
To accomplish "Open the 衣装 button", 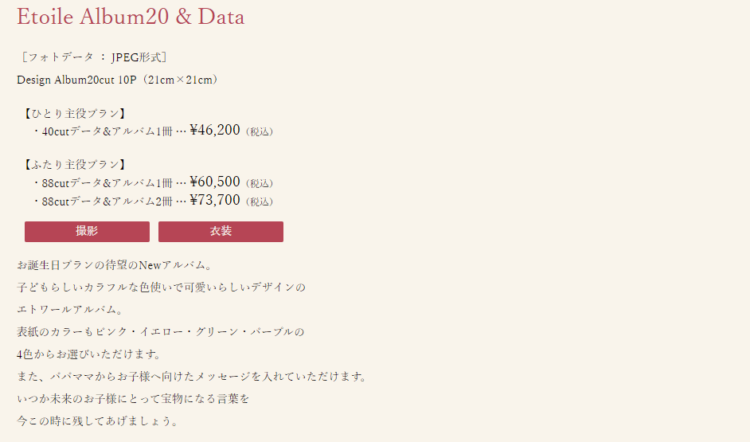I will coord(221,232).
